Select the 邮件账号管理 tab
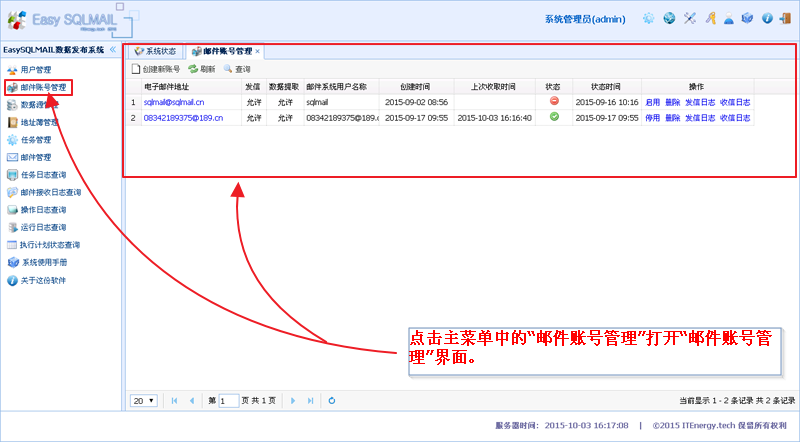 222,51
